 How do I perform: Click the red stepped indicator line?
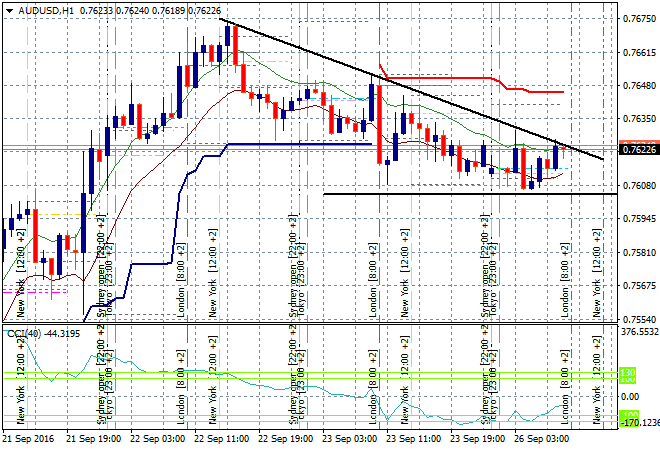[450, 76]
